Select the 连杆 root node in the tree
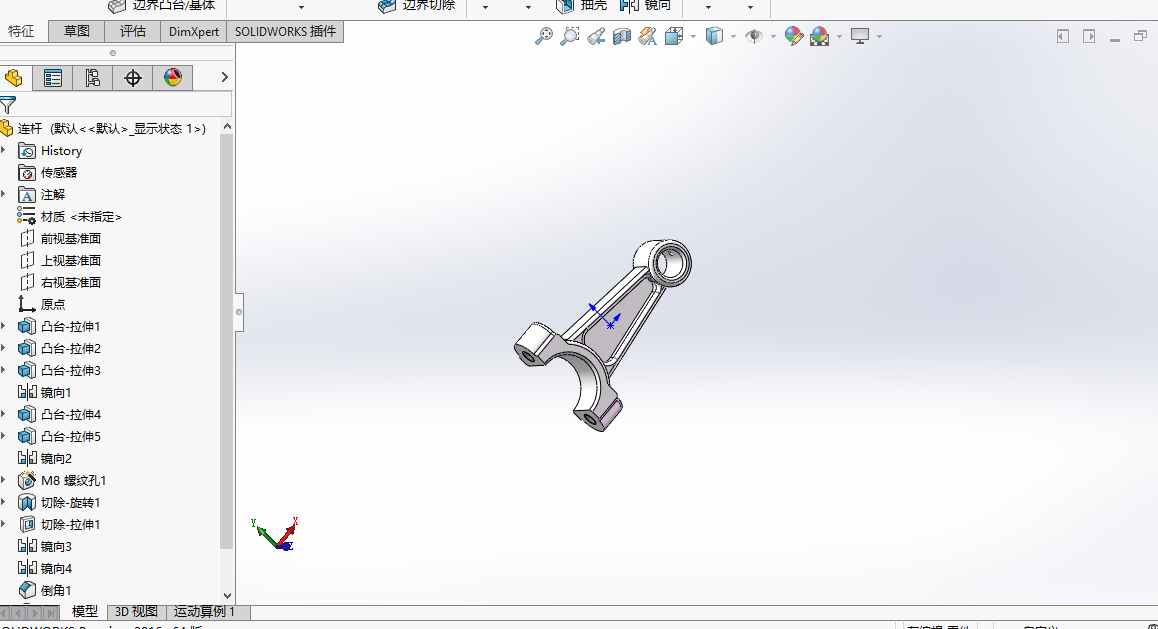 pos(111,128)
